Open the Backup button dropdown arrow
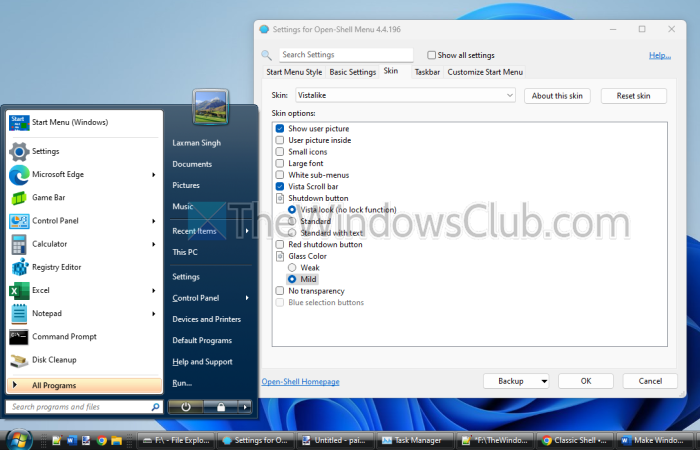 544,381
